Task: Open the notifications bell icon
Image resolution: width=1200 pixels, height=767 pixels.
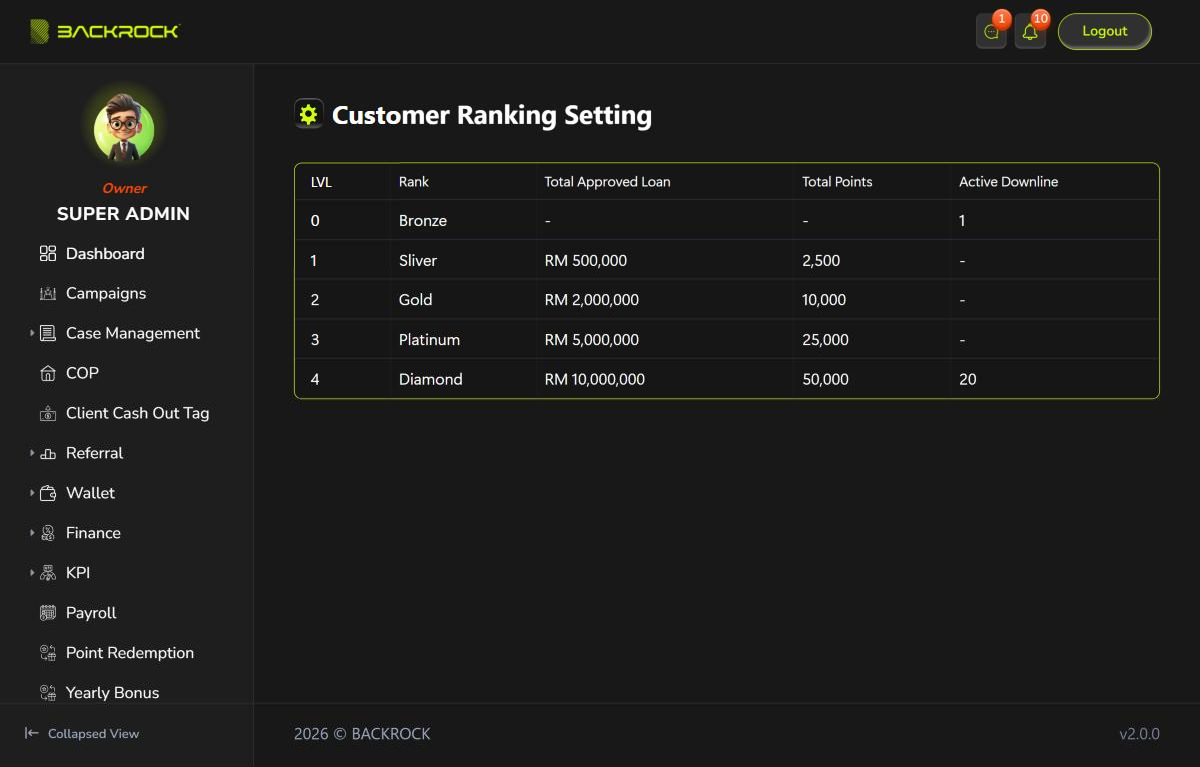Action: tap(1030, 32)
